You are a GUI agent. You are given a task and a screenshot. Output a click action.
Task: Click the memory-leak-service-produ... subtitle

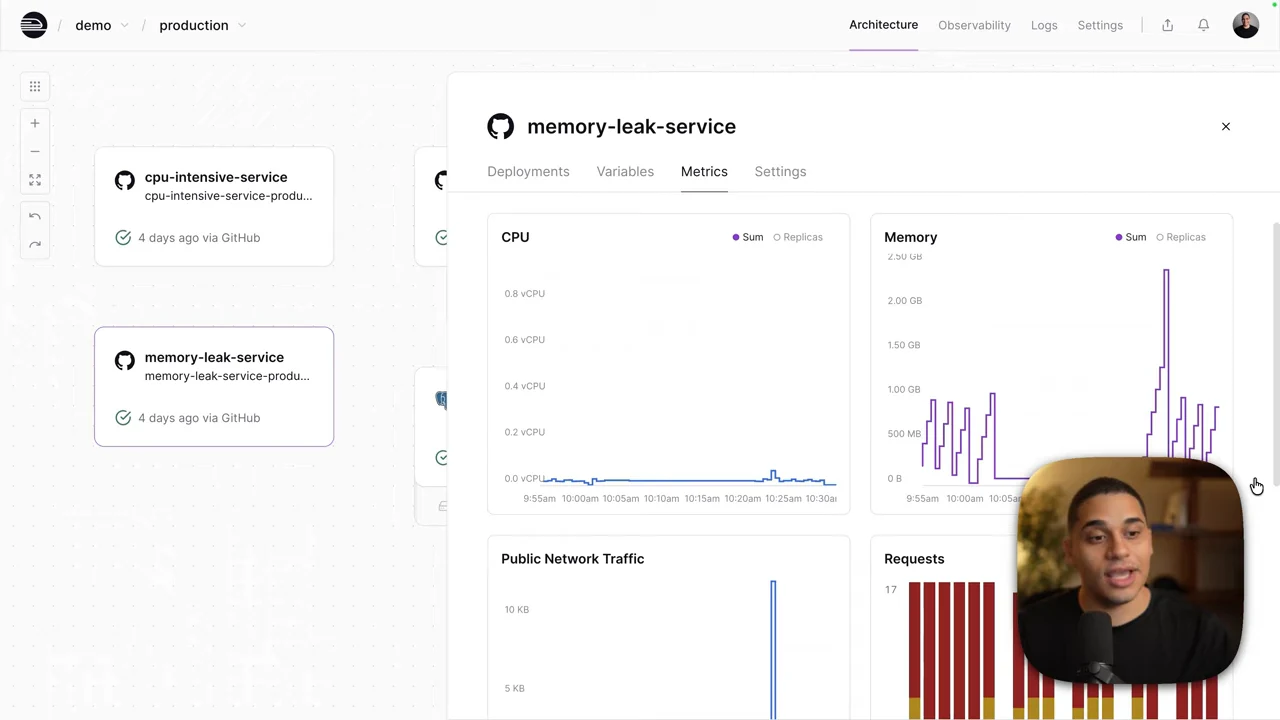[x=227, y=375]
